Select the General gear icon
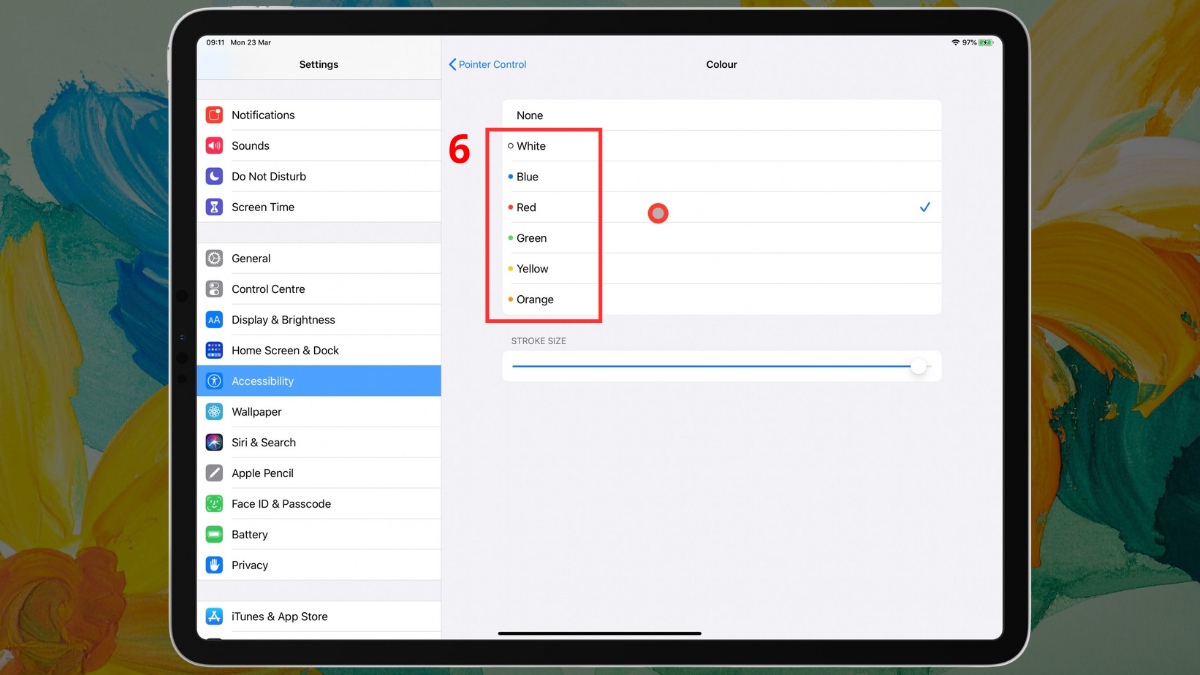Screen dimensions: 1200x675 (213, 258)
